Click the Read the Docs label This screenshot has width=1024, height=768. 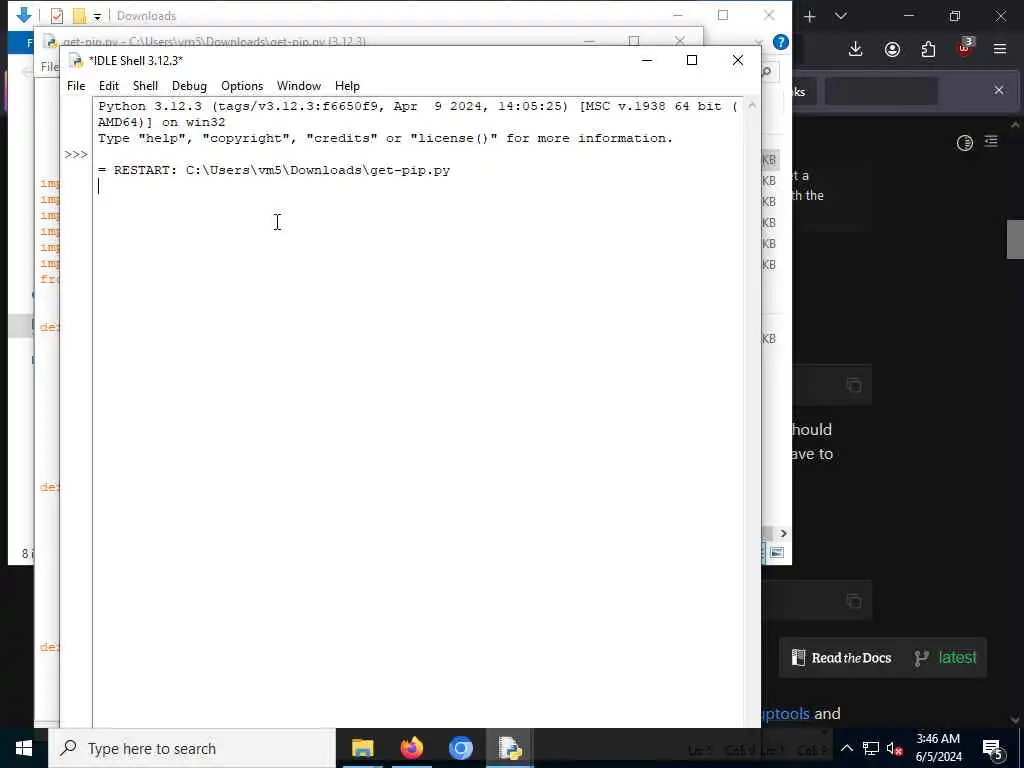pos(851,658)
